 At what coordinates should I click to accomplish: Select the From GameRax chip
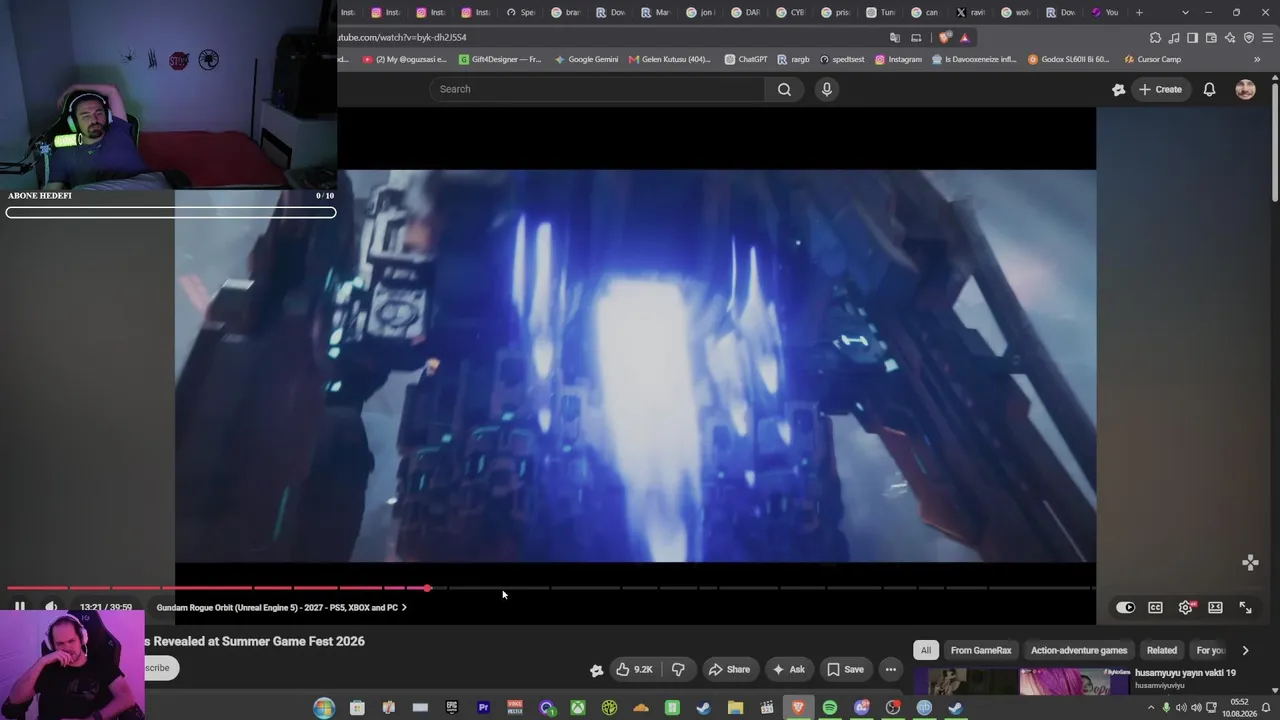tap(981, 650)
